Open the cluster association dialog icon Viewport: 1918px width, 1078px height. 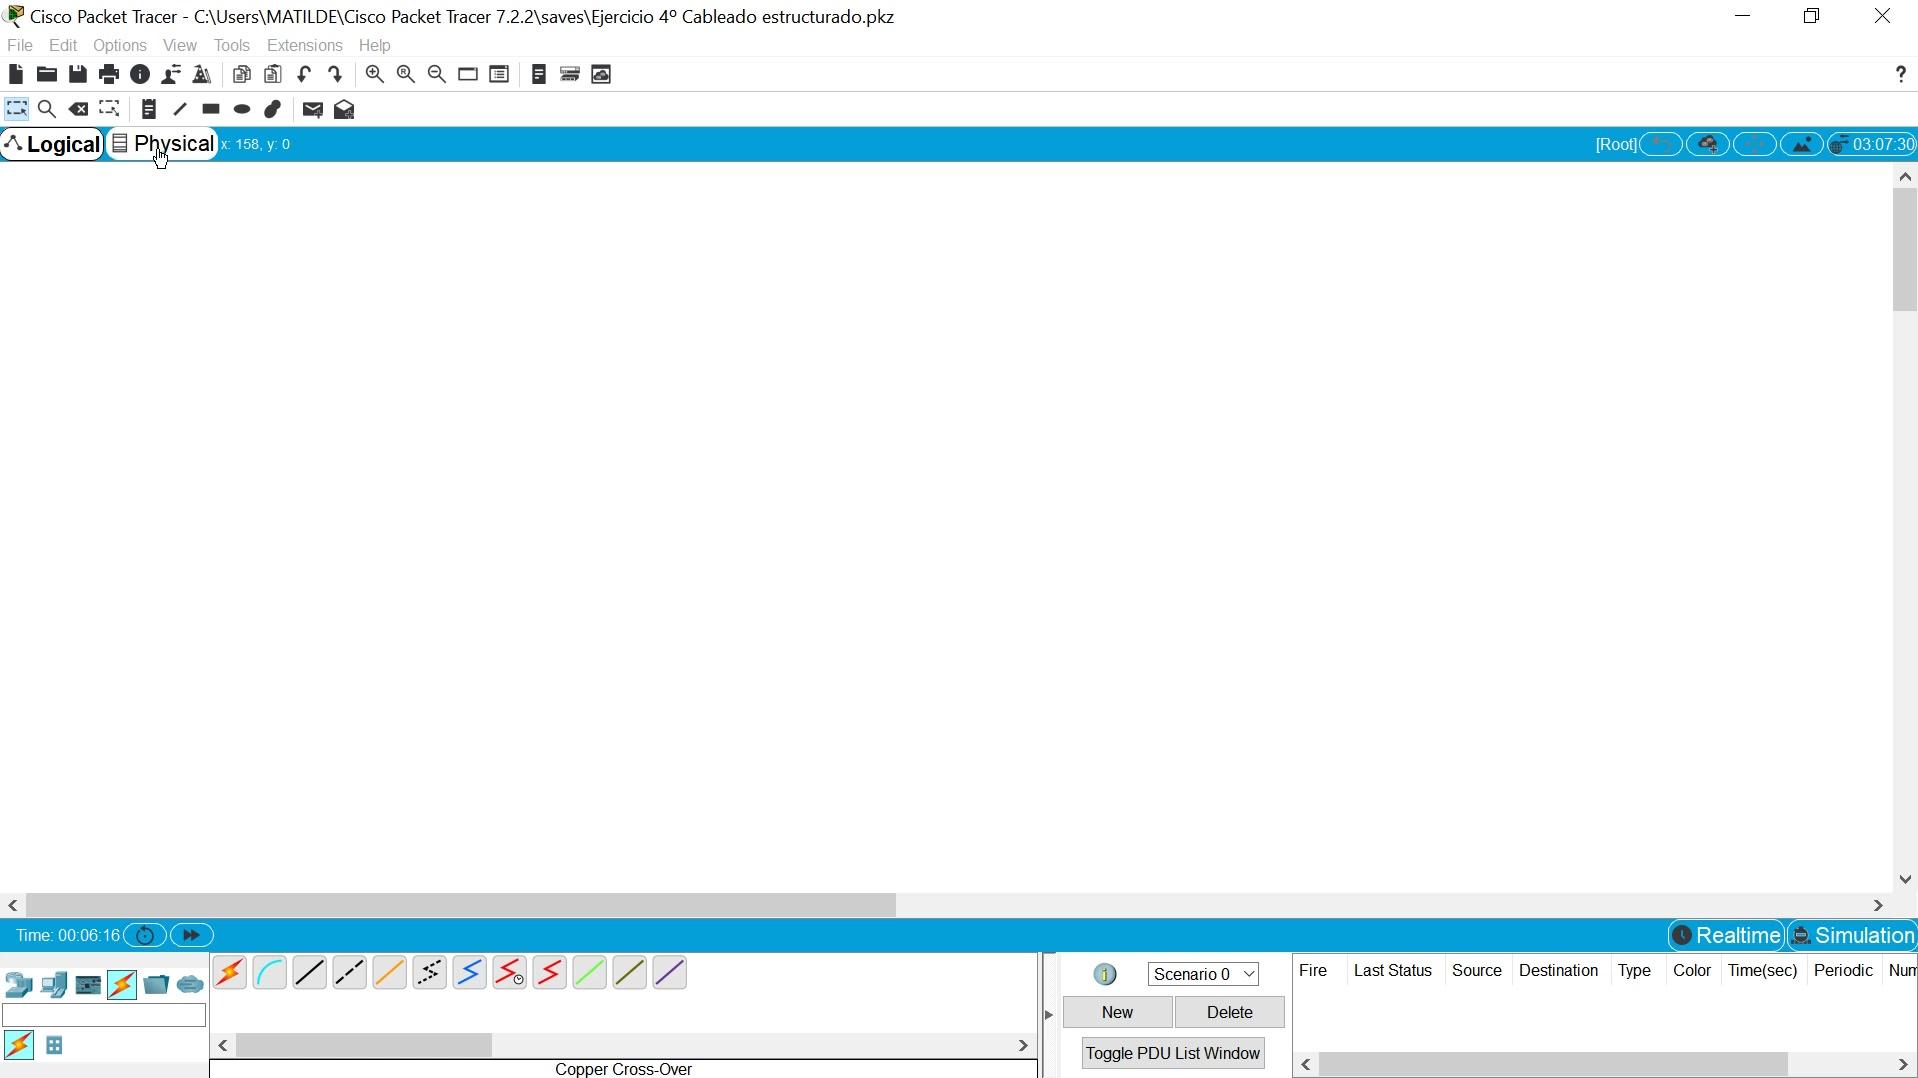click(571, 75)
